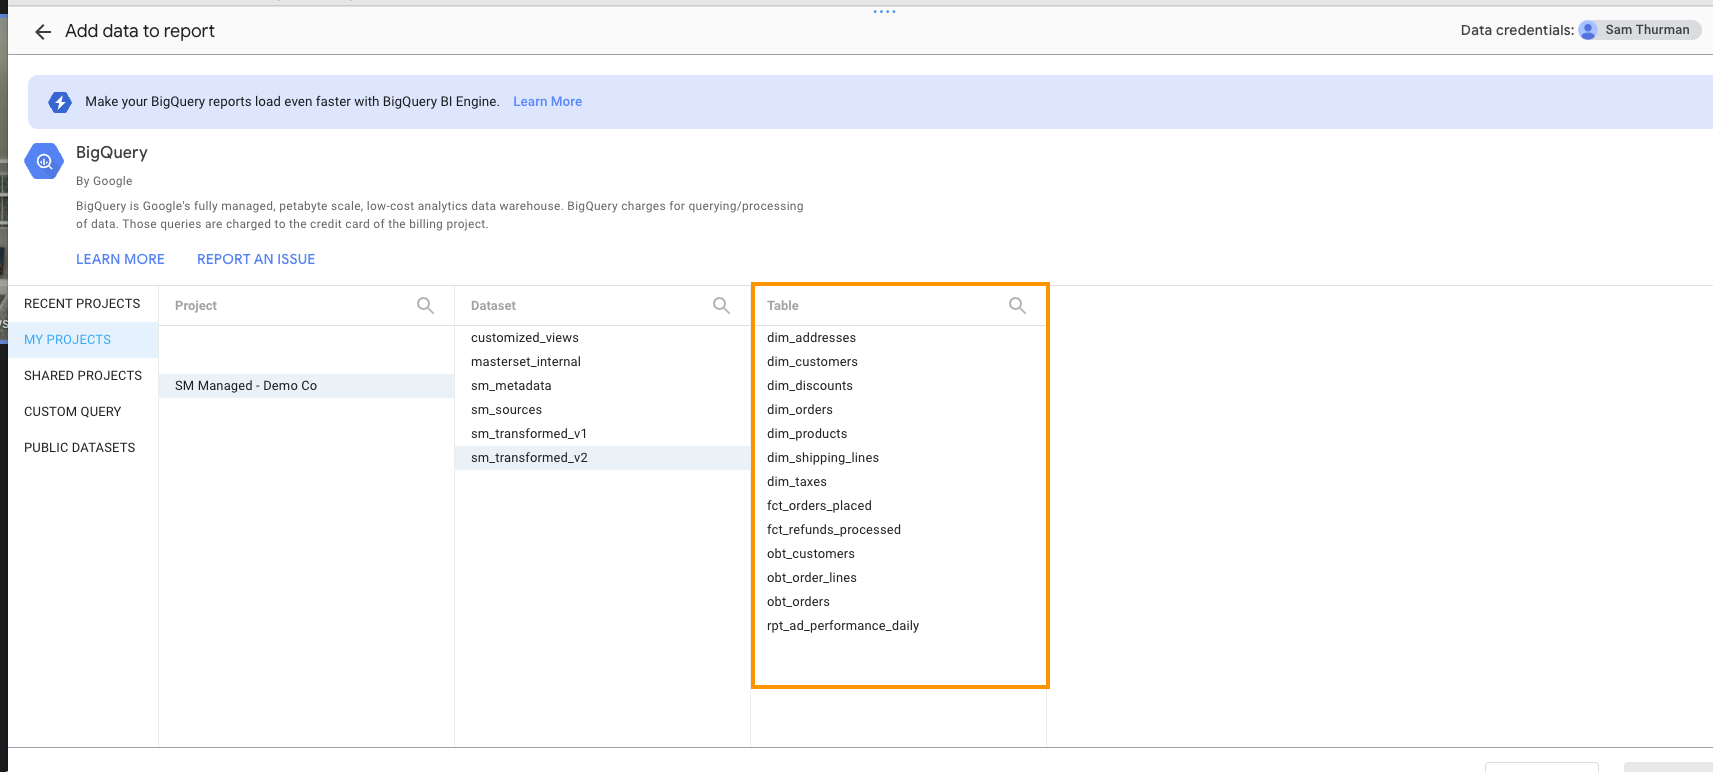Pick the fct_refunds_processed table
Screen dimensions: 1713x772
click(898, 530)
